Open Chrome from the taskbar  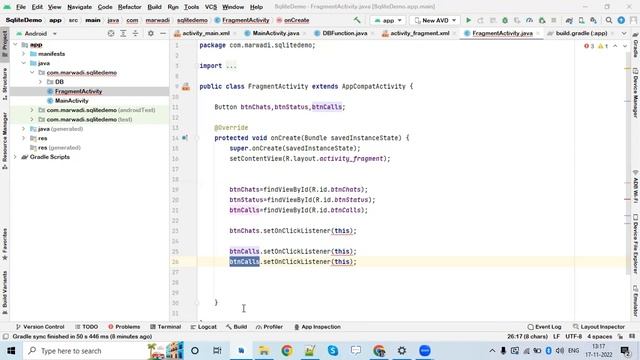pos(287,351)
